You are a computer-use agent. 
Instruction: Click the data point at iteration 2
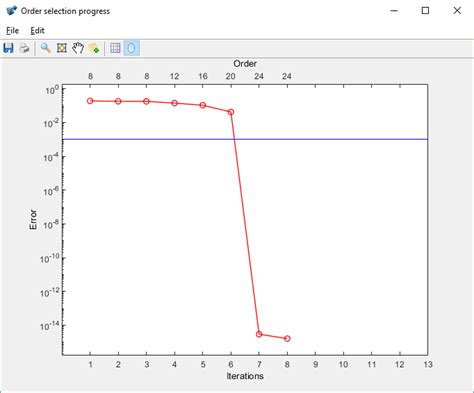click(118, 101)
